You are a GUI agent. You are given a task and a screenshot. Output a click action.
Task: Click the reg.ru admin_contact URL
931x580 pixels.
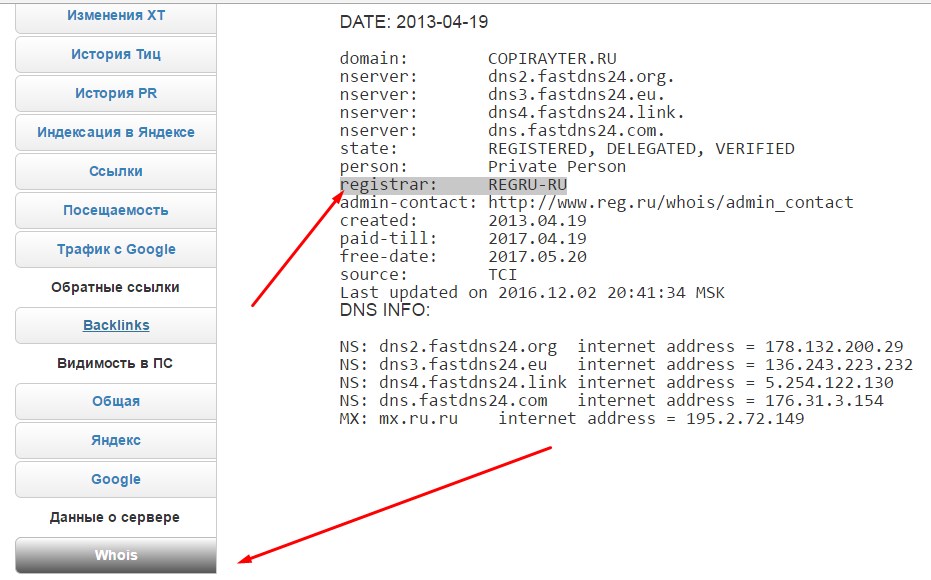click(670, 202)
